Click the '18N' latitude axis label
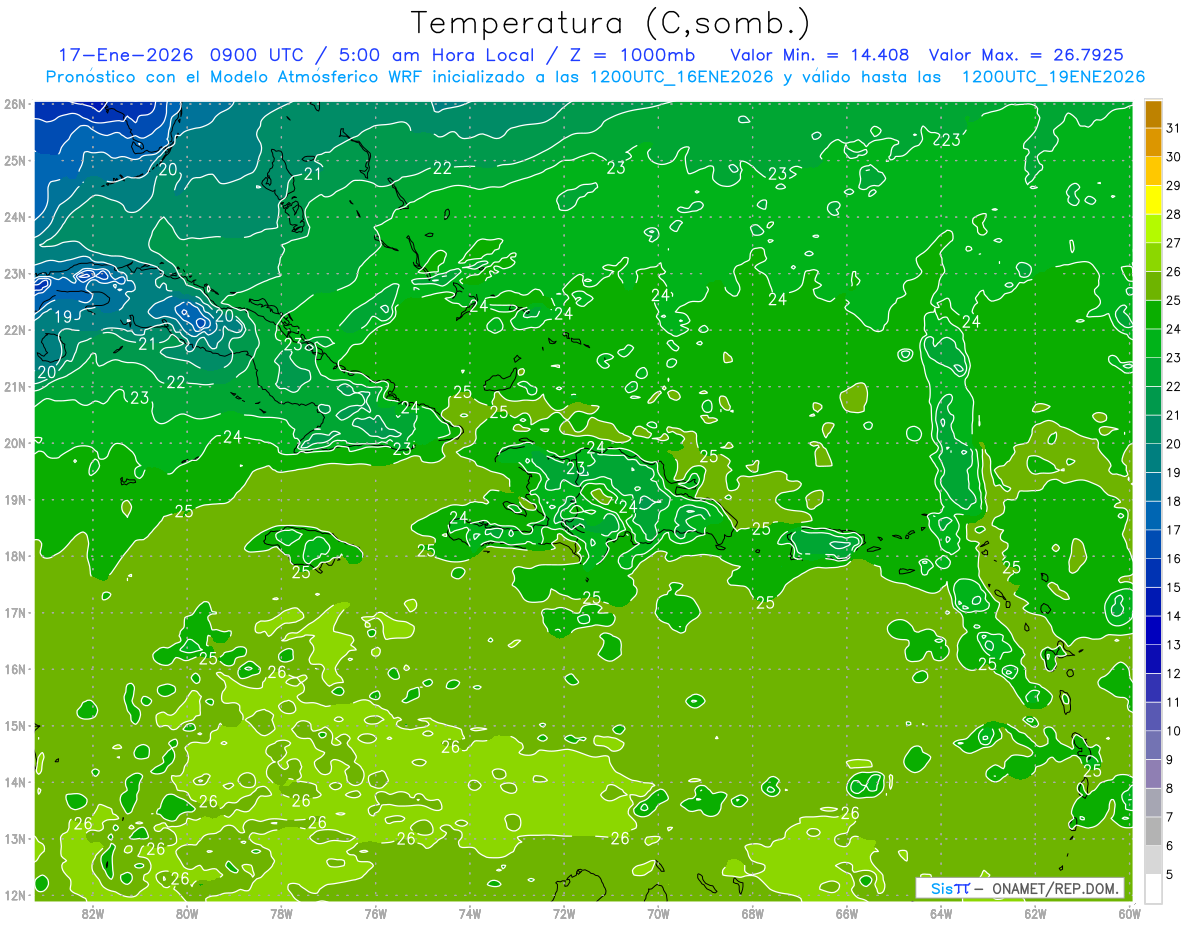The height and width of the screenshot is (927, 1200). (x=14, y=556)
